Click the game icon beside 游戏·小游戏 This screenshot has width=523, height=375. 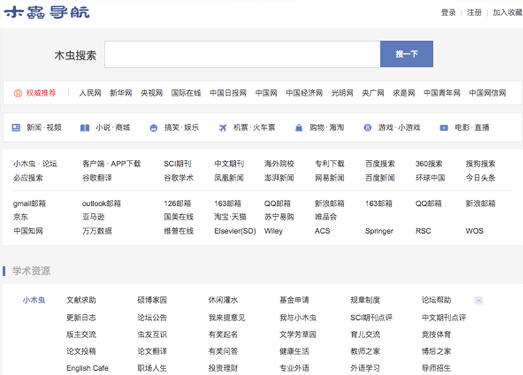pos(367,127)
